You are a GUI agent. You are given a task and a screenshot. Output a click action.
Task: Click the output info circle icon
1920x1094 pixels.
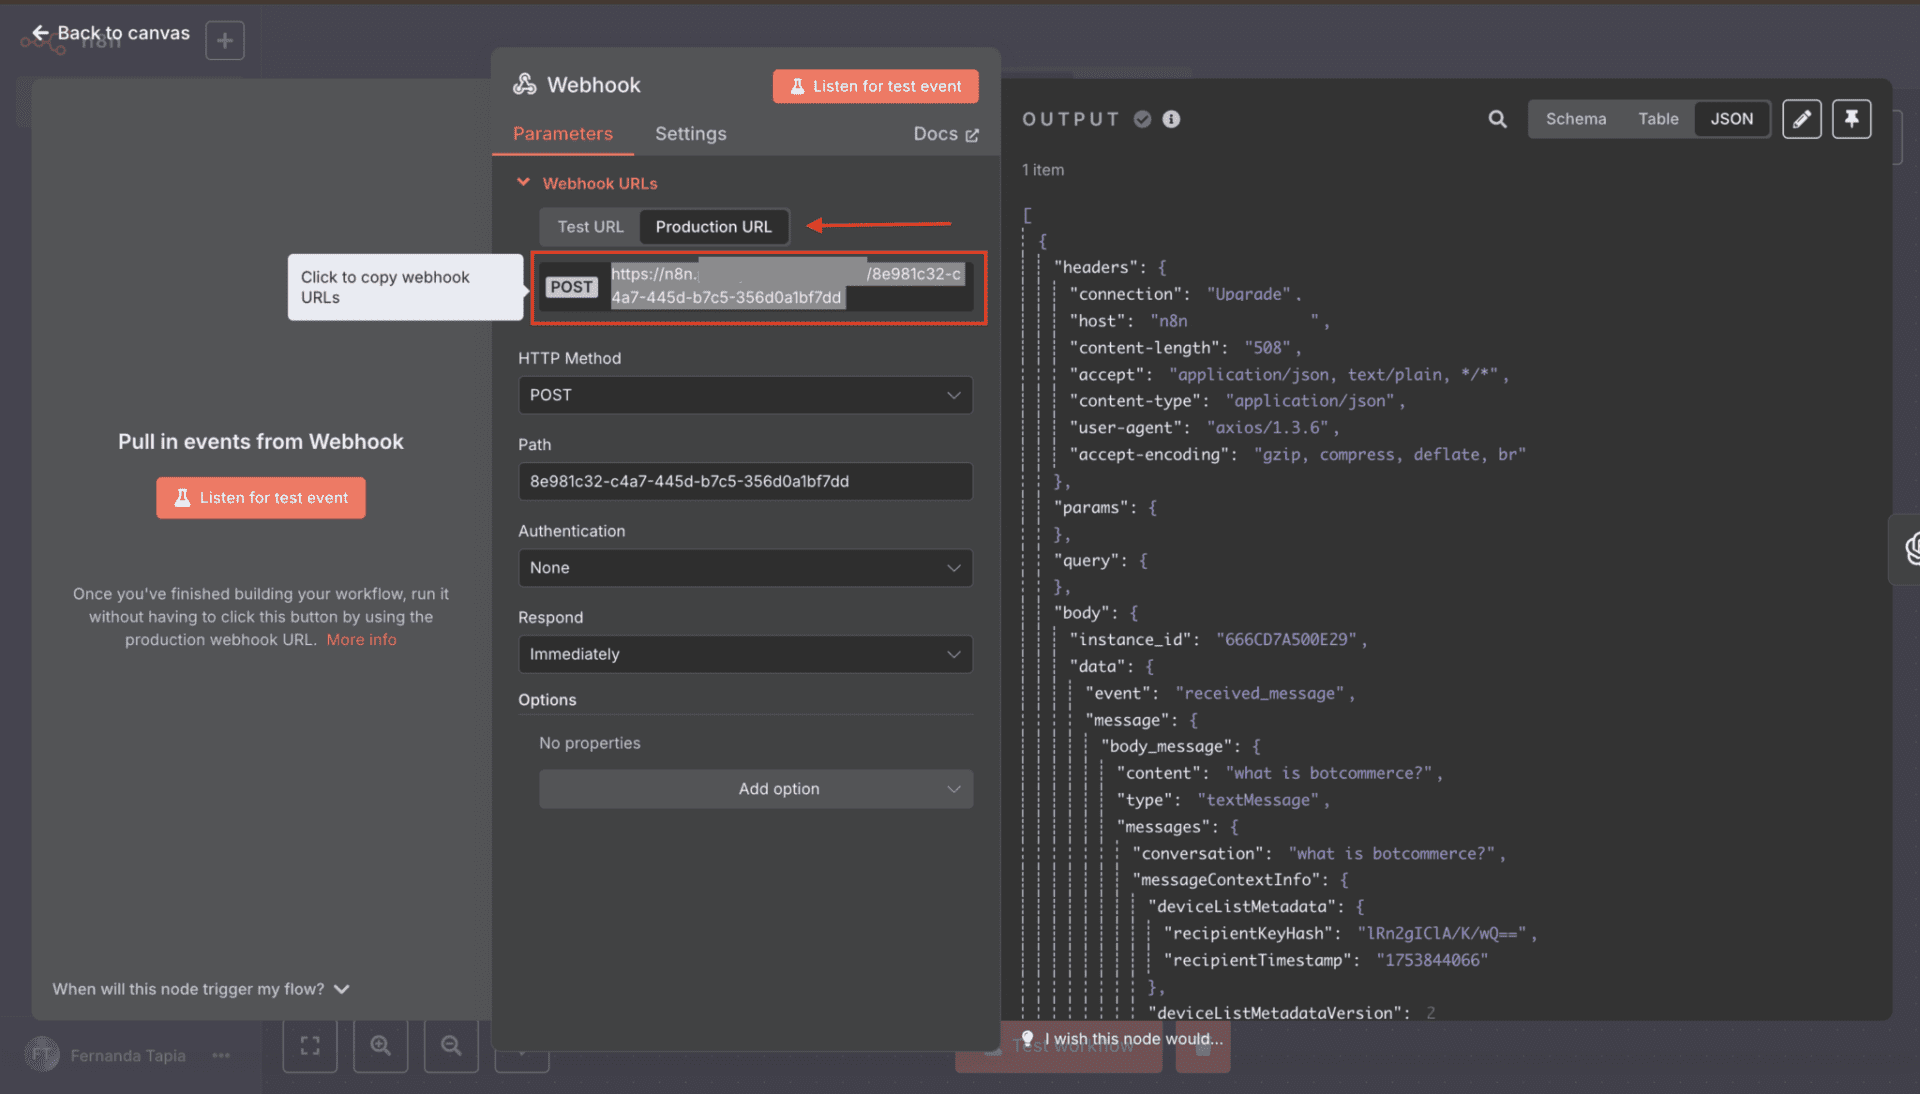tap(1171, 119)
